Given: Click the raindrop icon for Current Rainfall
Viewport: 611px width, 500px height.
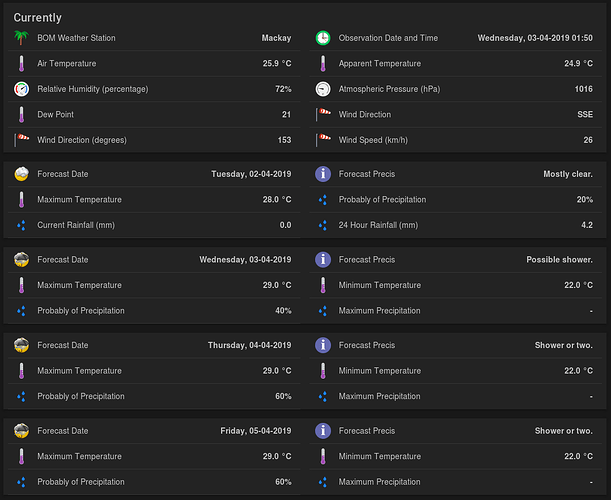Looking at the screenshot, I should click(21, 225).
